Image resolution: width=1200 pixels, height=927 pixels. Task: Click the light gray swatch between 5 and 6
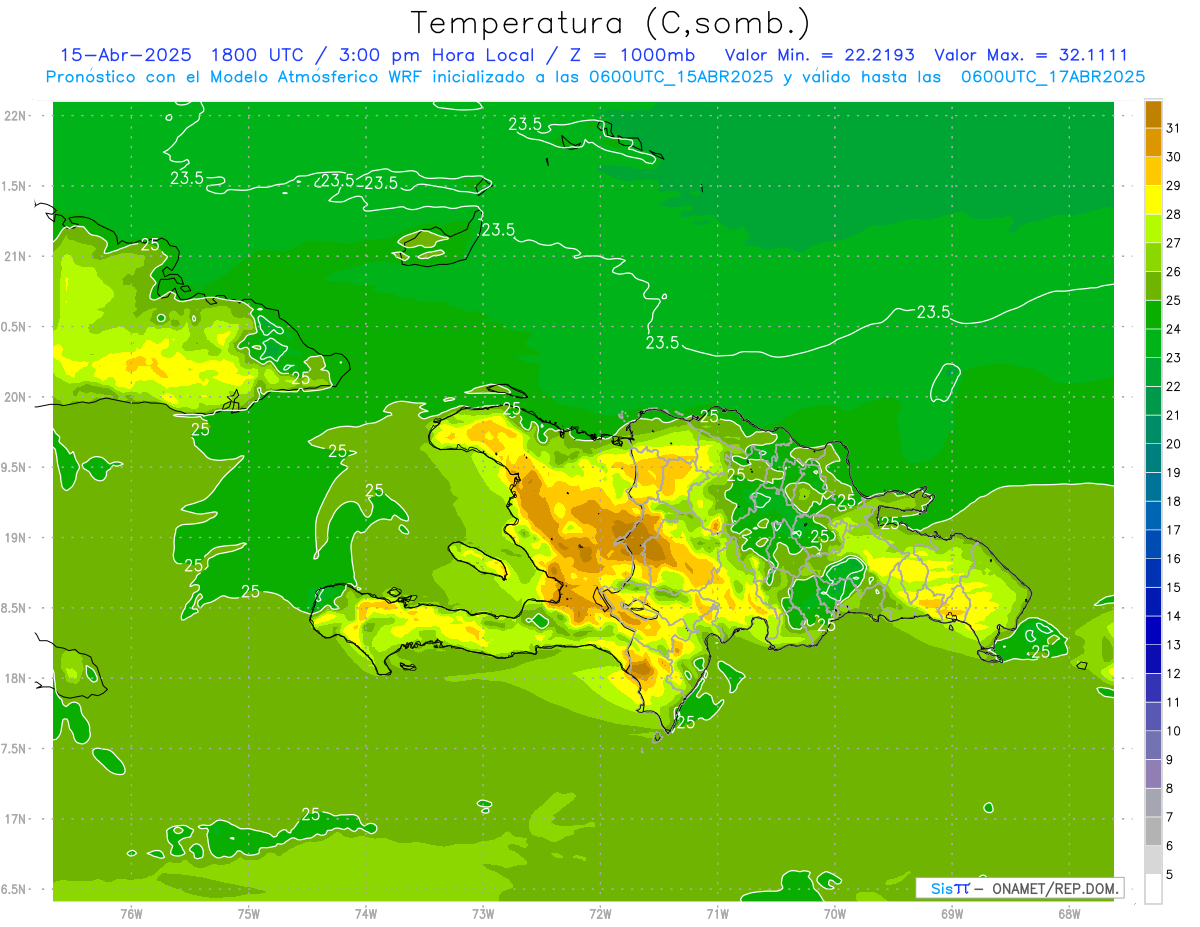1153,860
